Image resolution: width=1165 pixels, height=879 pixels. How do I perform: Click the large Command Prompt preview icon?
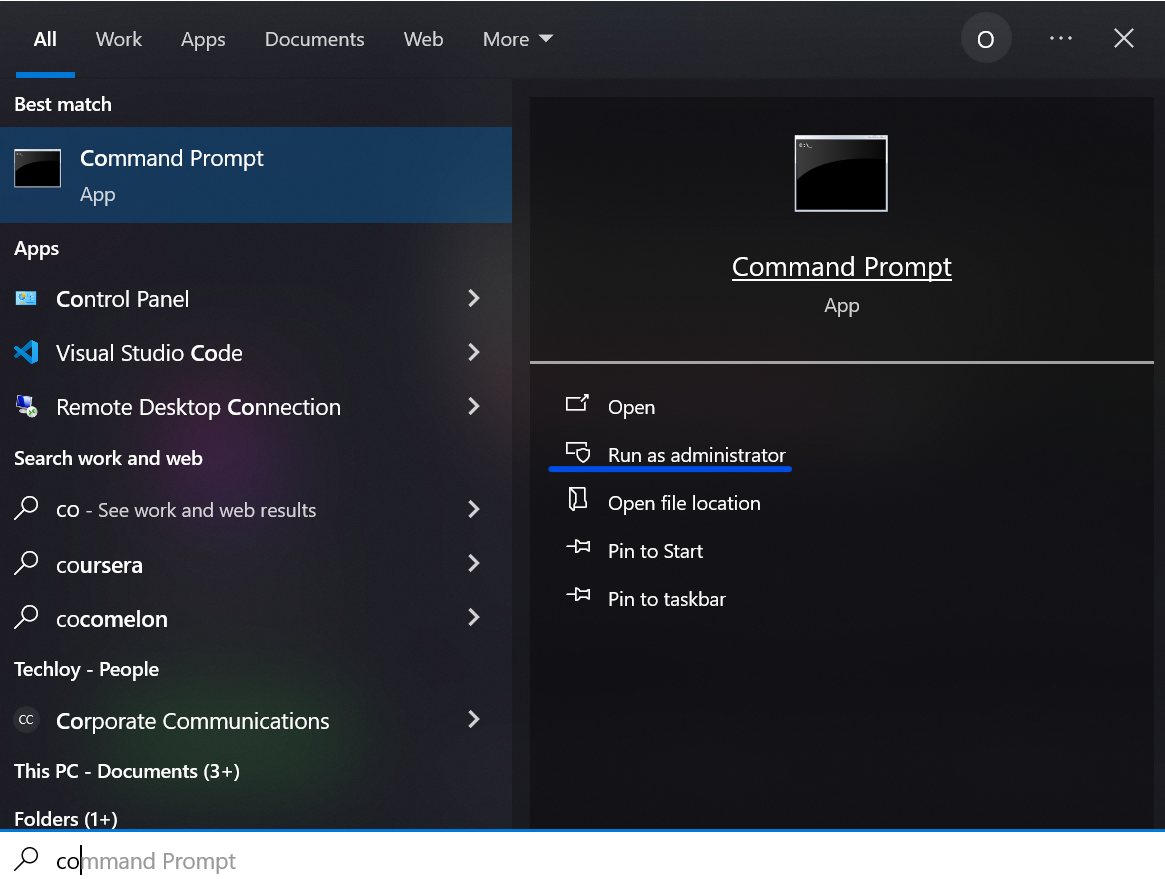tap(840, 174)
